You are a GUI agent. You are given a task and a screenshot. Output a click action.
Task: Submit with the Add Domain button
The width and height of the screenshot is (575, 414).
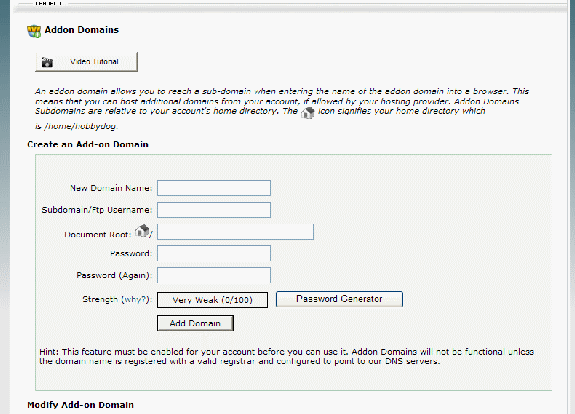195,323
